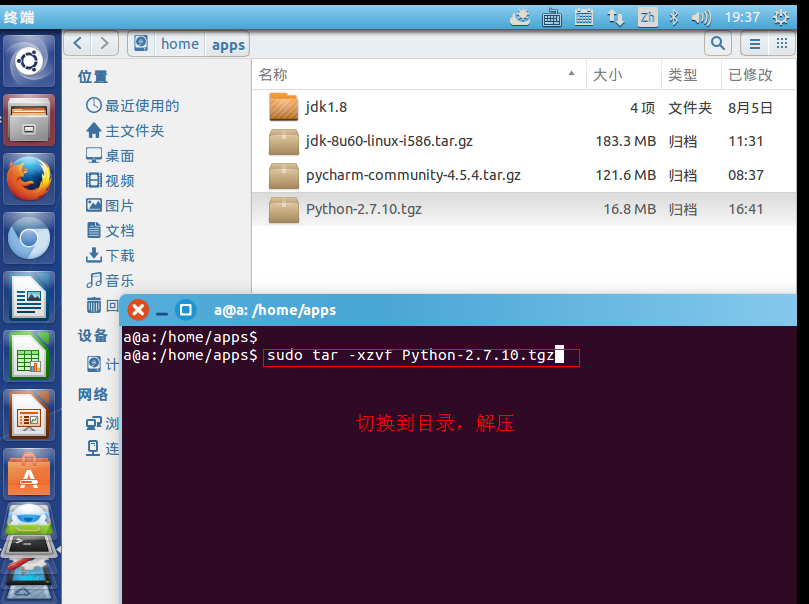Open the 19:37 clock menu
The width and height of the screenshot is (809, 604).
tap(742, 18)
